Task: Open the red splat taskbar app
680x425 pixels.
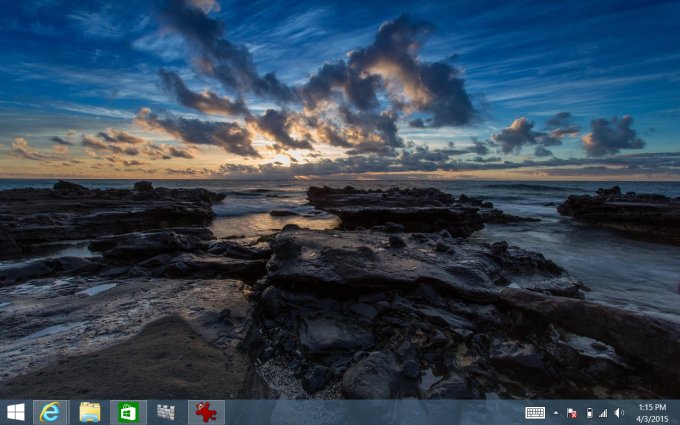Action: coord(206,412)
